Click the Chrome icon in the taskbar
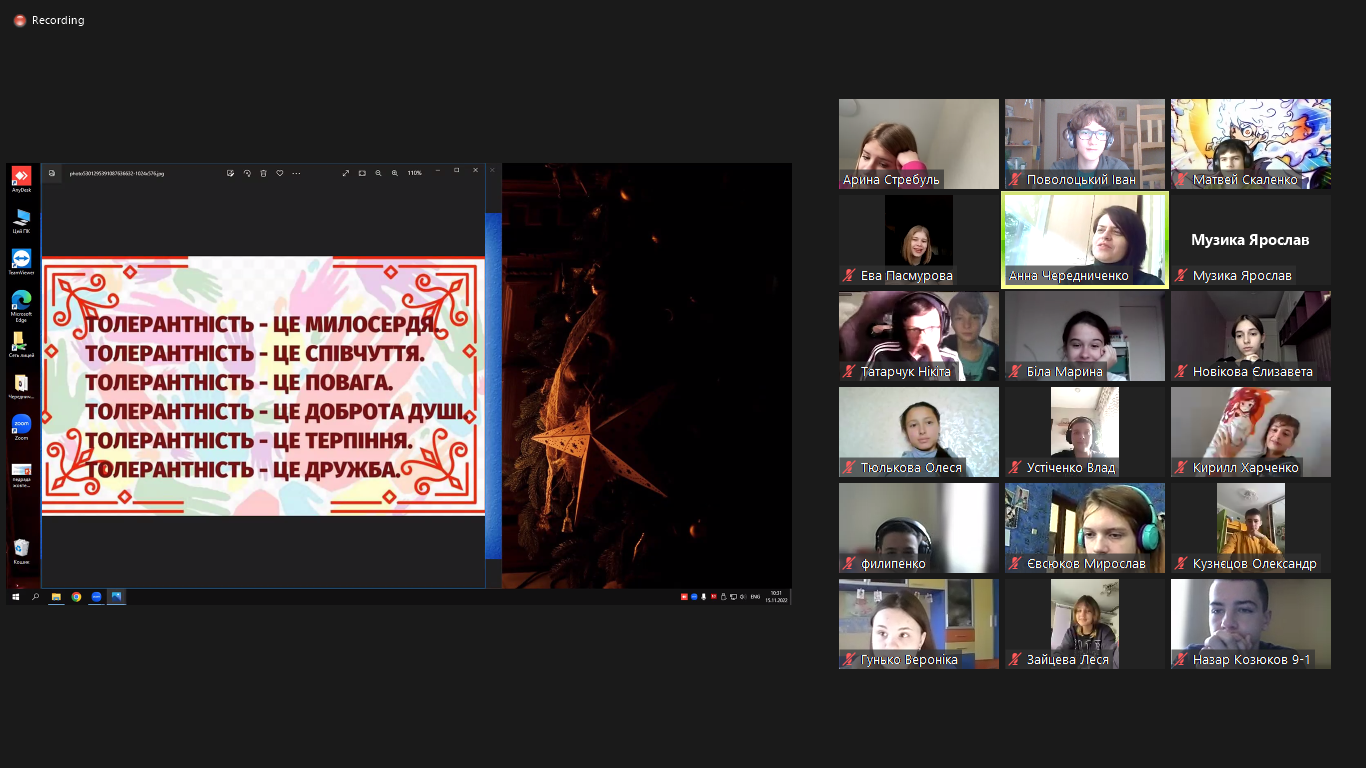1366x768 pixels. click(76, 596)
